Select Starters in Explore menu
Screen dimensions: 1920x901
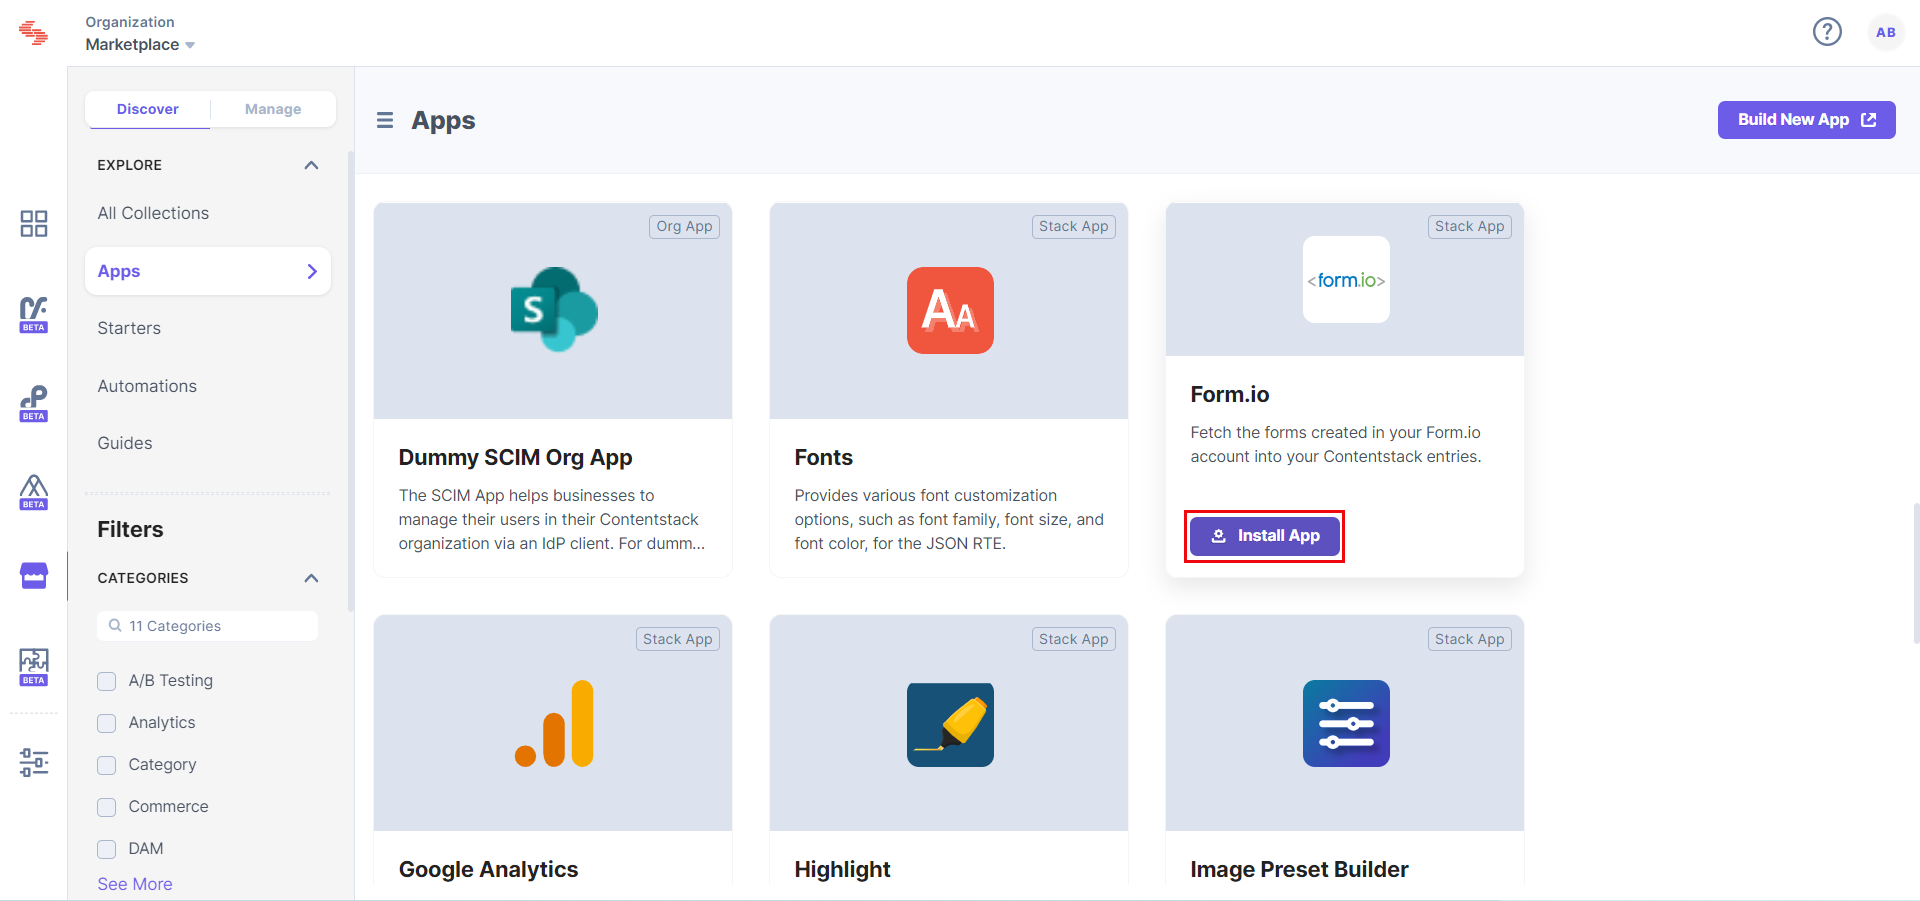tap(129, 328)
